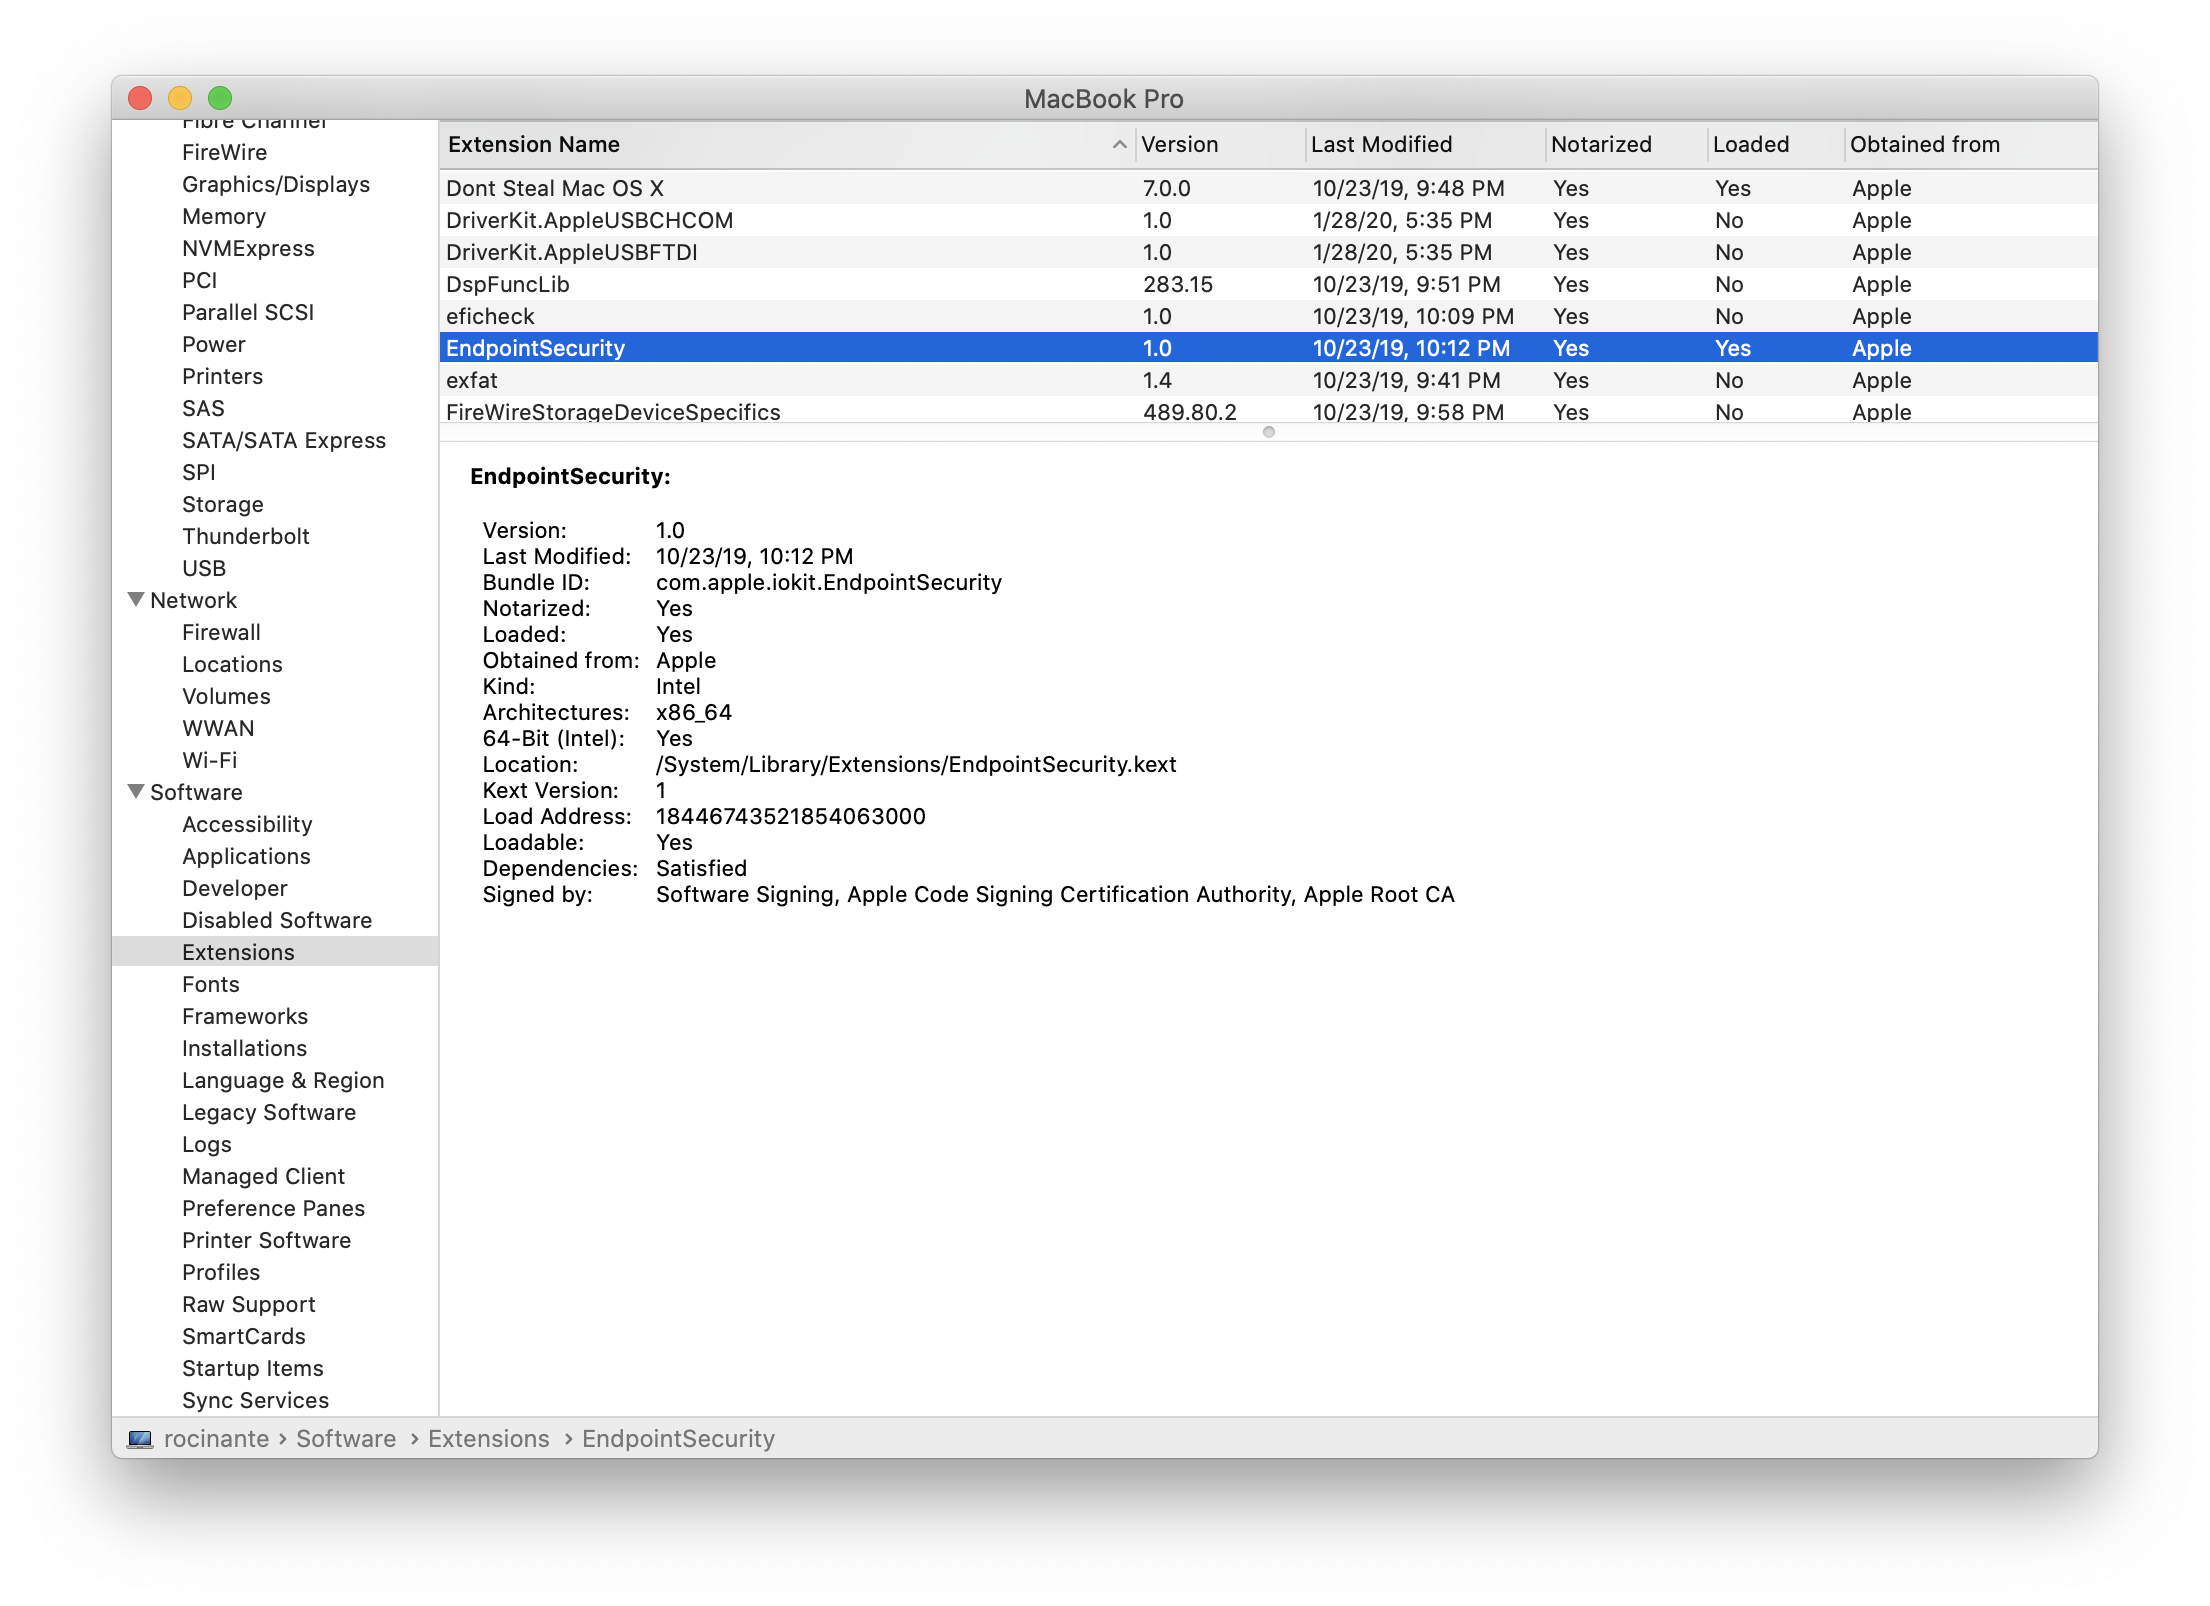2210x1606 pixels.
Task: Click sort arrow in Extension Name header
Action: tap(1119, 145)
